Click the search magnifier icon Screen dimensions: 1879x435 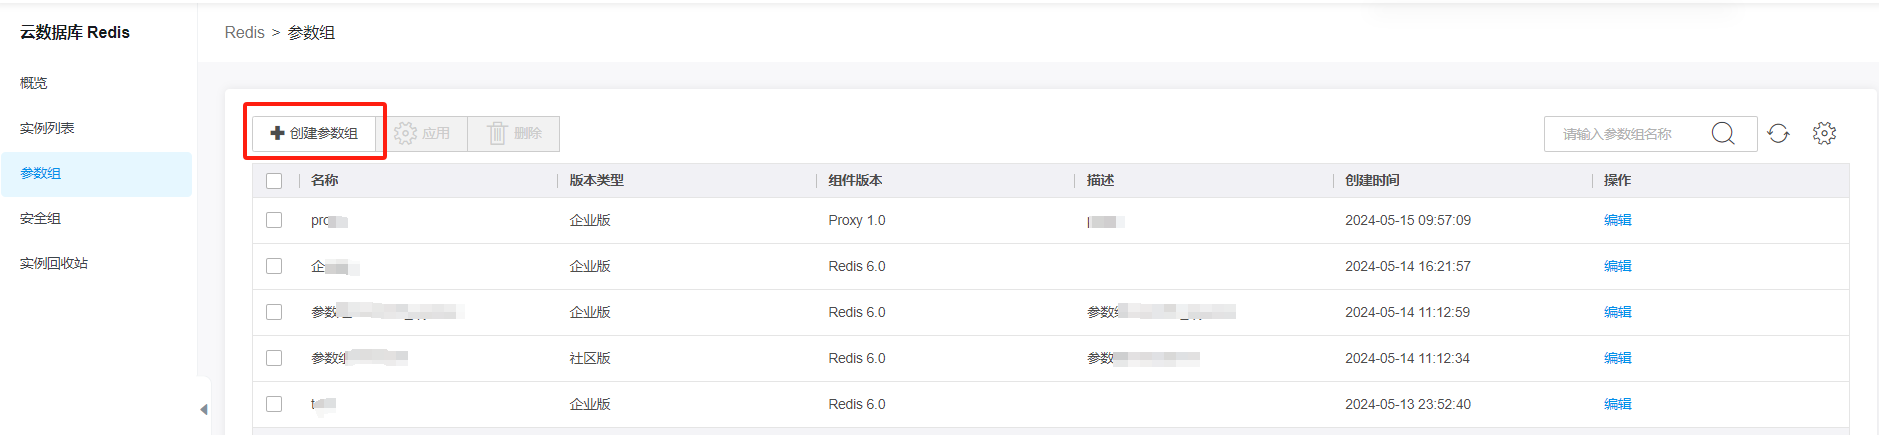coord(1722,133)
